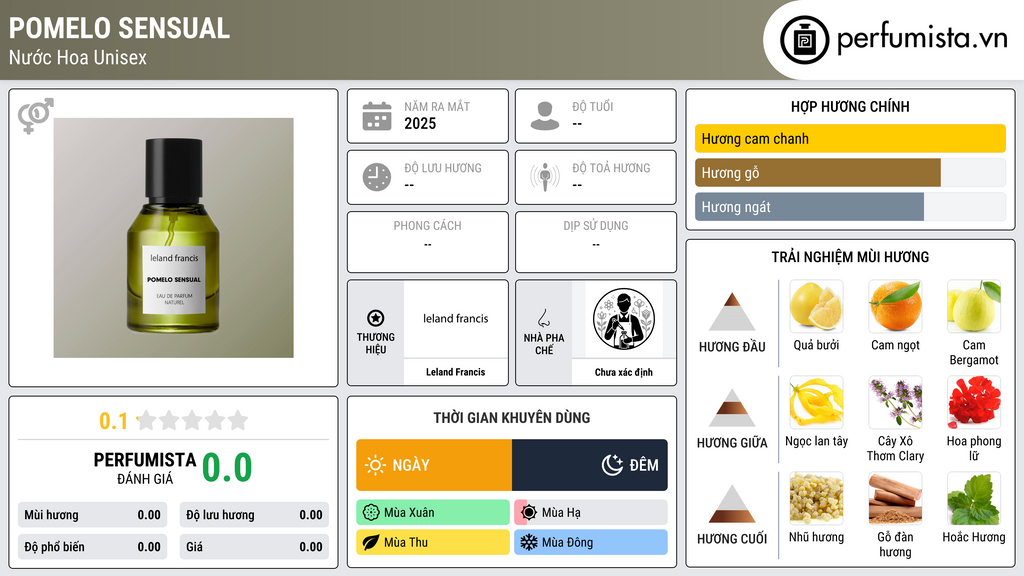Viewport: 1024px width, 576px height.
Task: Click the fifth rating star
Action: pyautogui.click(x=238, y=420)
